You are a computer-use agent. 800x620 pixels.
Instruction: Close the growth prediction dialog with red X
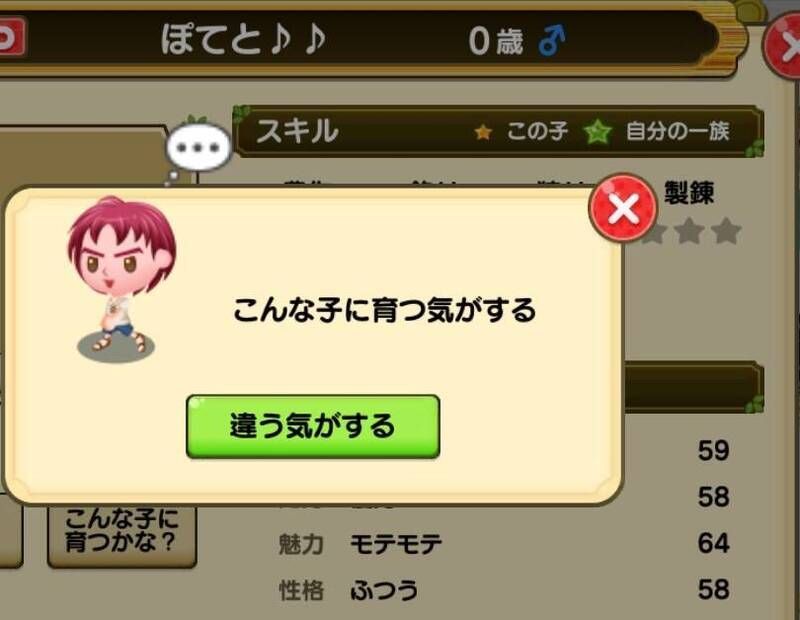pos(622,207)
